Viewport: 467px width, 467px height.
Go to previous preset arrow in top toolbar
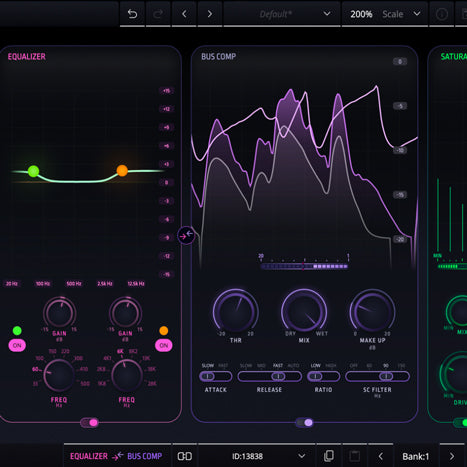(x=184, y=14)
